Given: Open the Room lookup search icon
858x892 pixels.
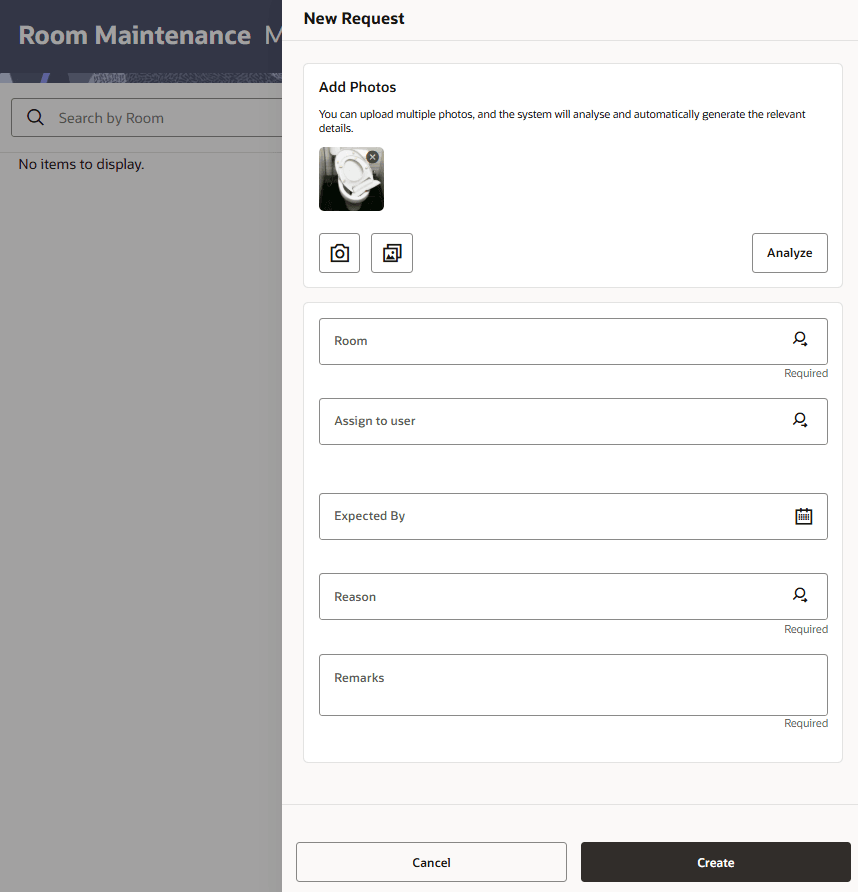Looking at the screenshot, I should 800,340.
